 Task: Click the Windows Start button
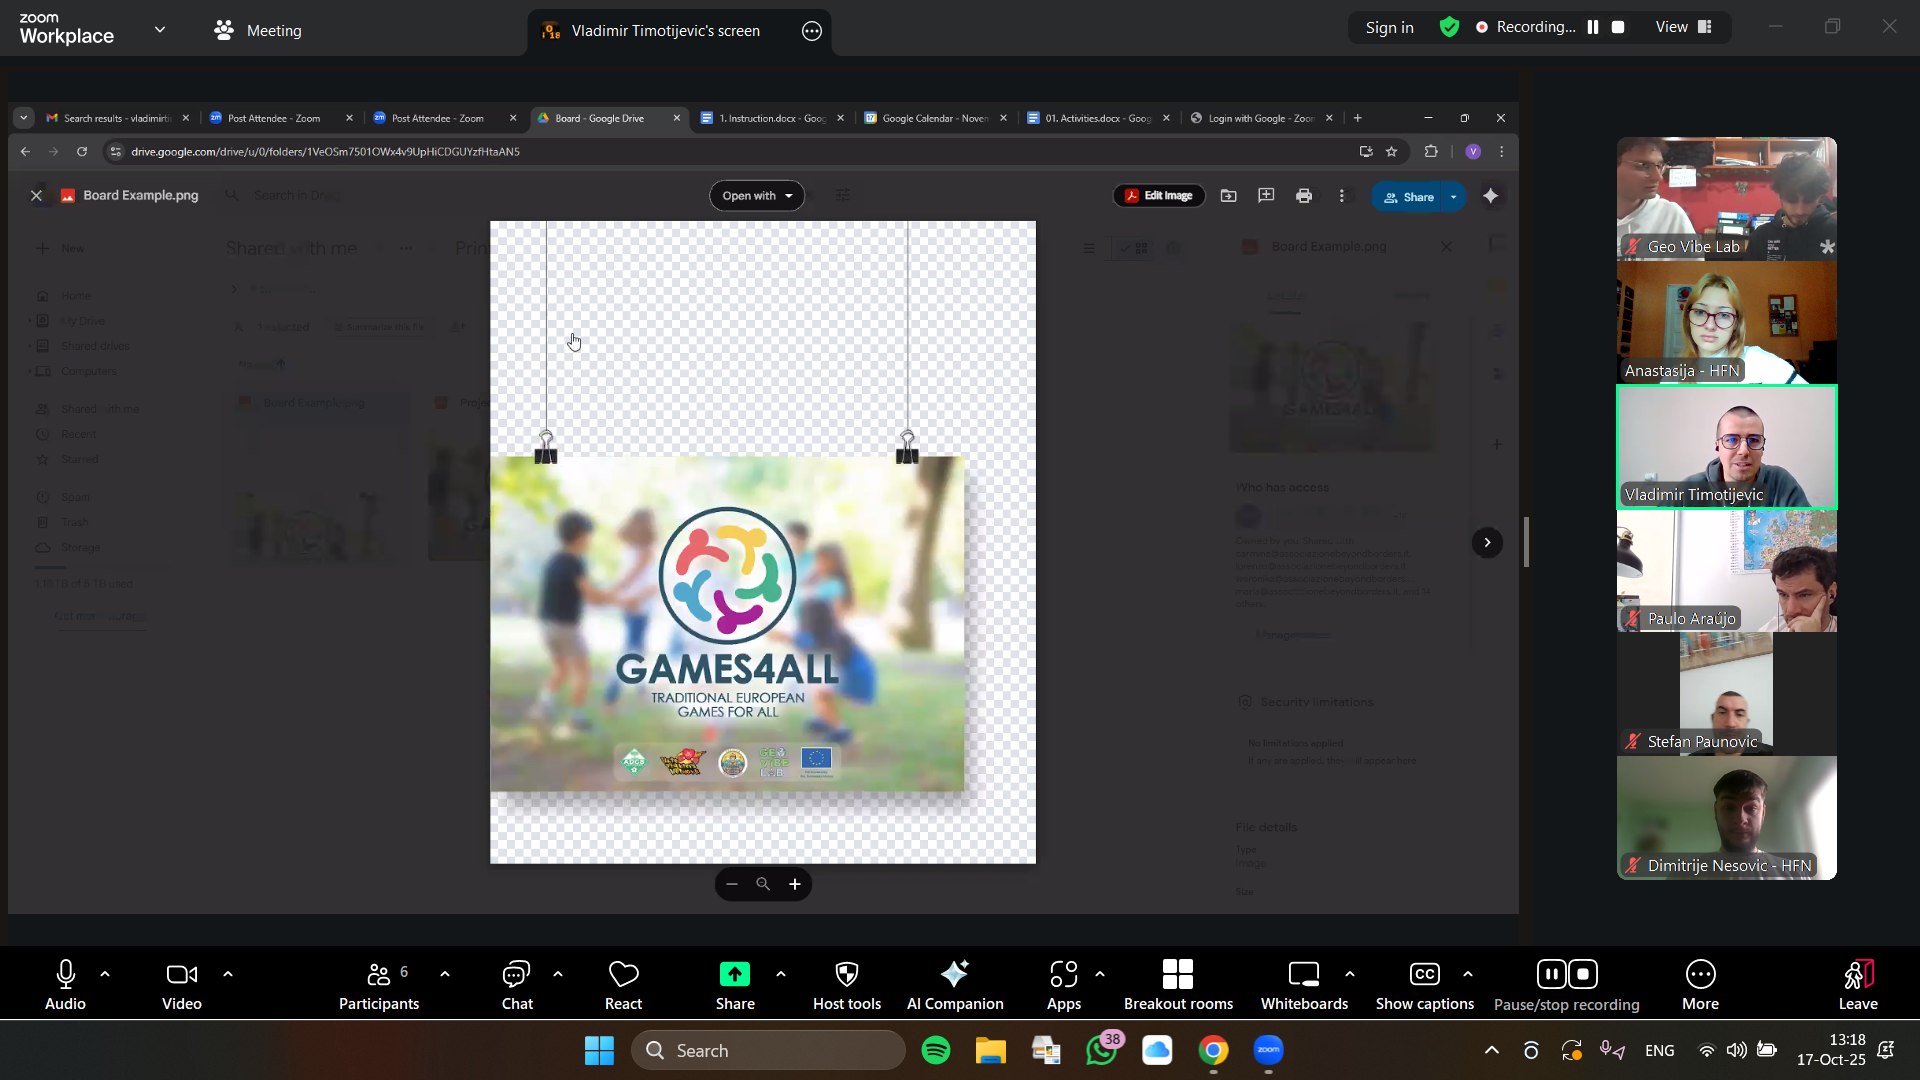(599, 1050)
